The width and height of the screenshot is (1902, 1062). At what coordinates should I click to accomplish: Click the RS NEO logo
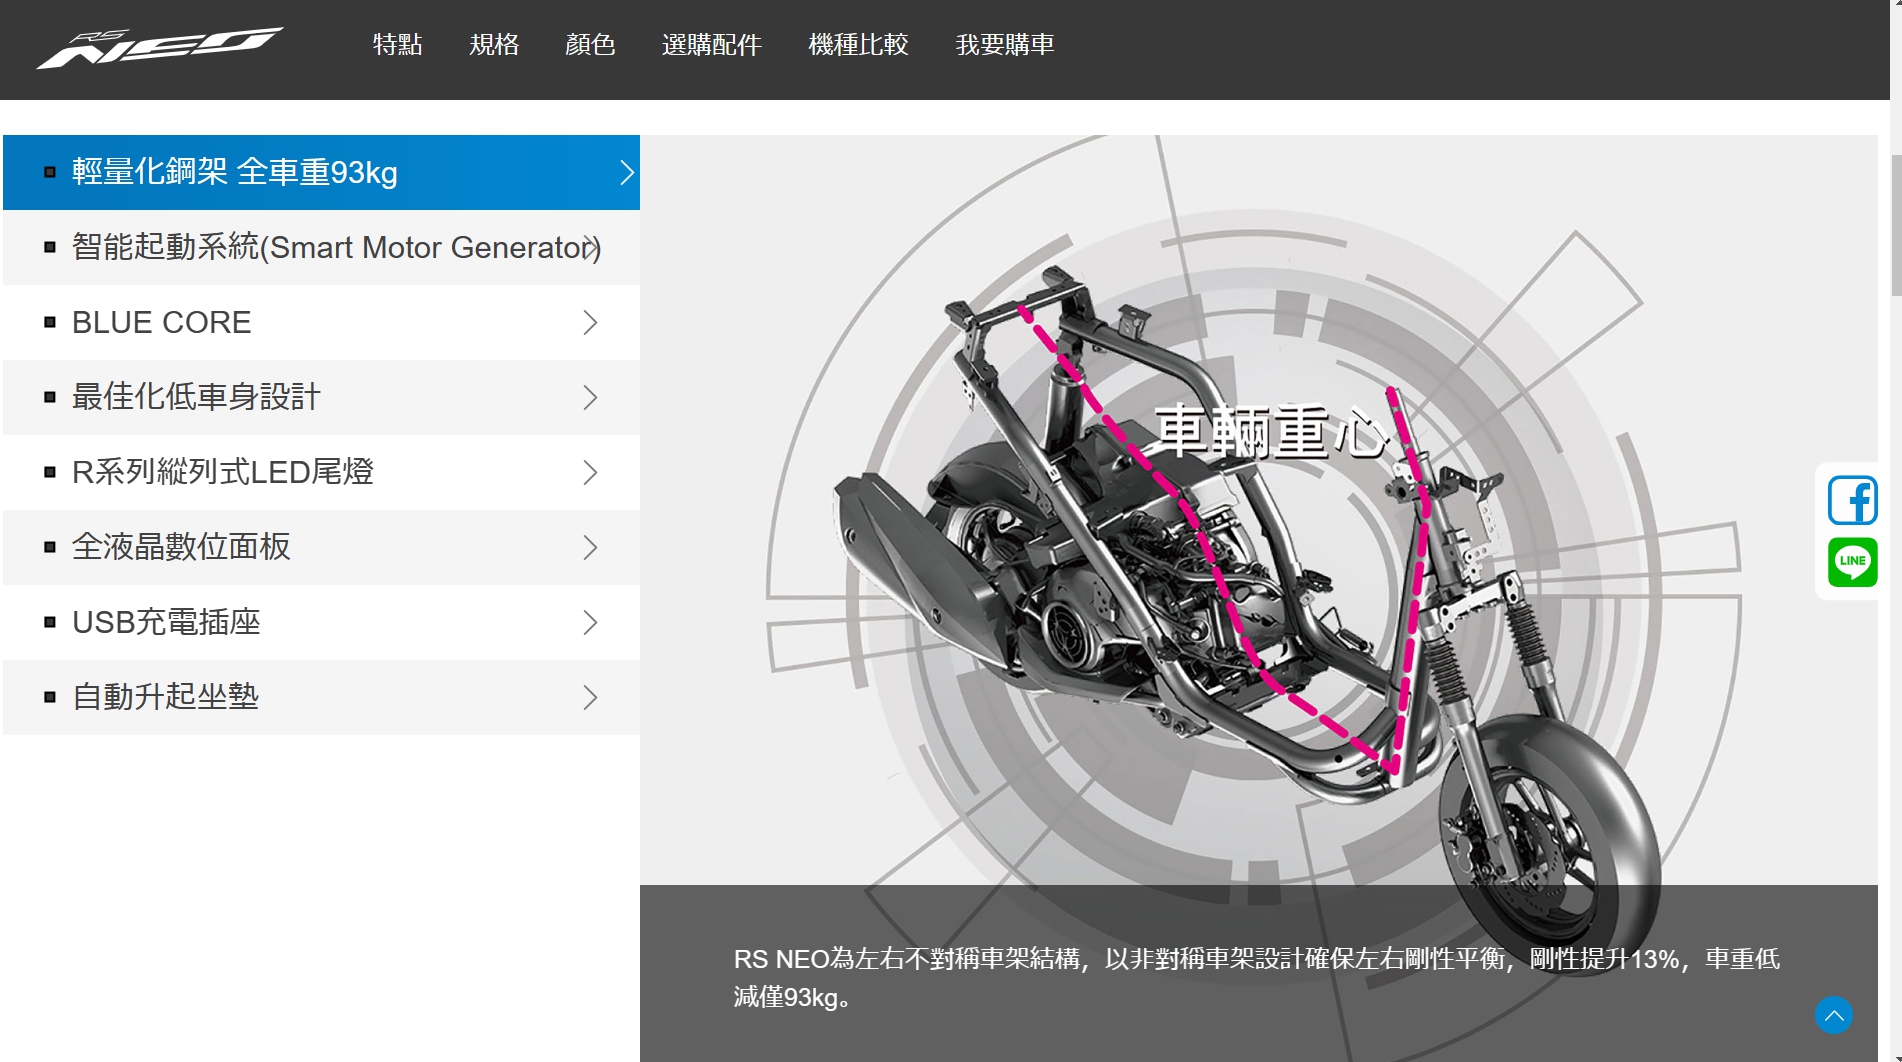pos(160,47)
